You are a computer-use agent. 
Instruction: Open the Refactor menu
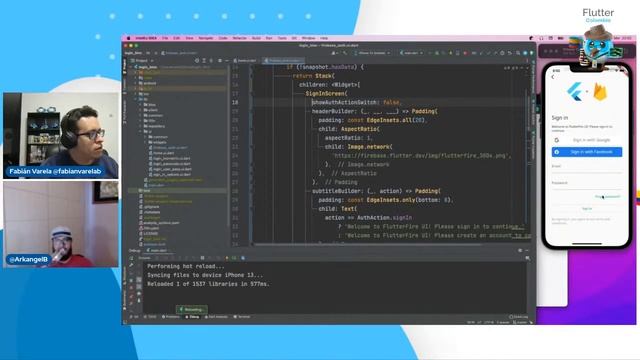pos(240,38)
